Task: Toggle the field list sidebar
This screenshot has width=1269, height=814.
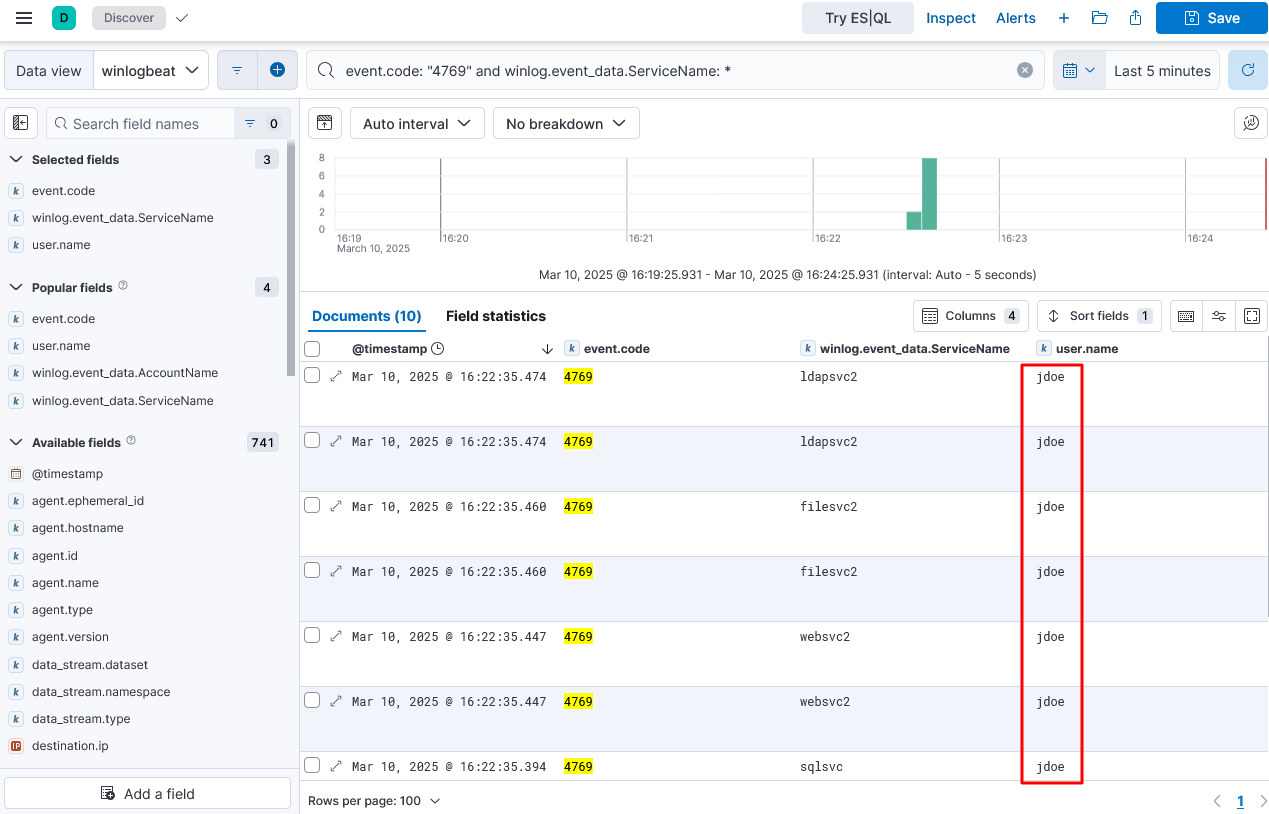Action: click(x=20, y=124)
